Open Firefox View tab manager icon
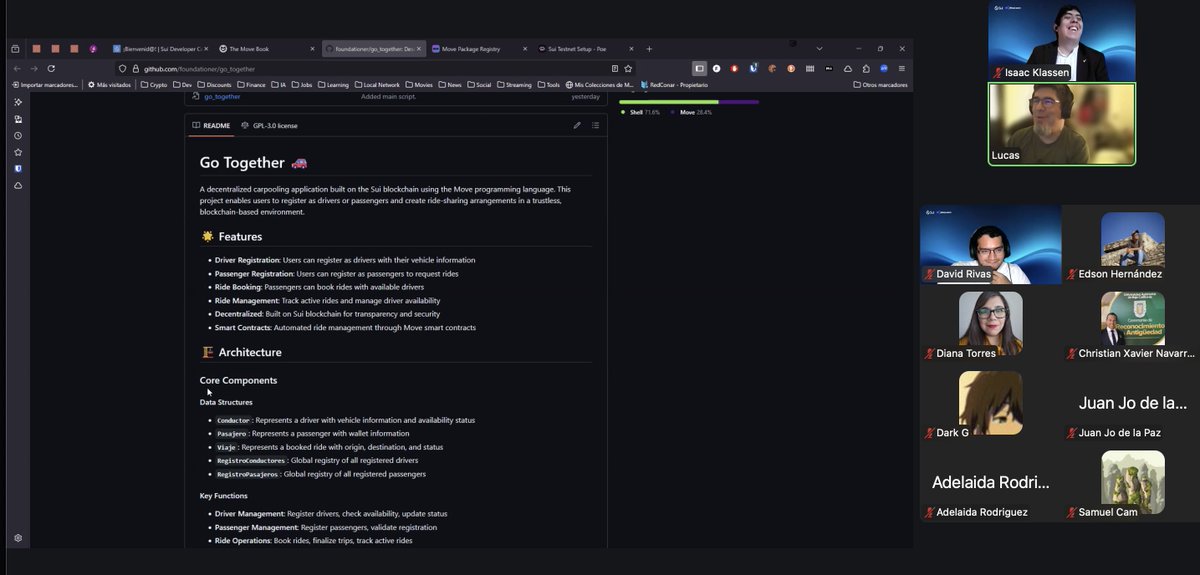This screenshot has width=1200, height=575. [x=15, y=48]
